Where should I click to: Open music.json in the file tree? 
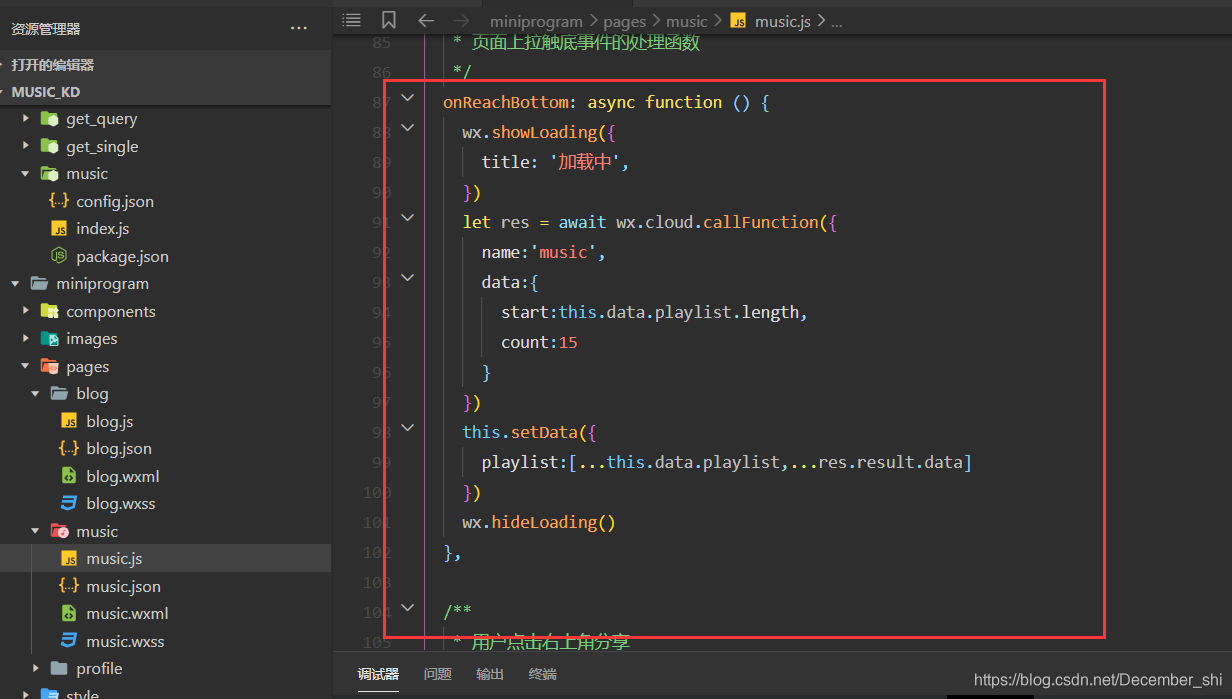123,586
